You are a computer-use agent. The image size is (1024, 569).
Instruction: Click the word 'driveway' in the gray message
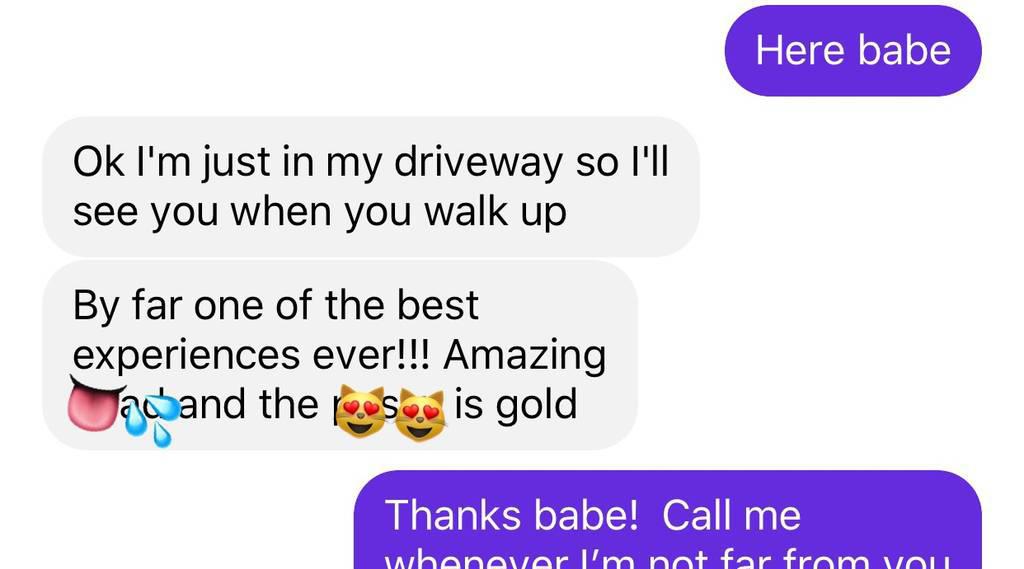click(x=478, y=163)
